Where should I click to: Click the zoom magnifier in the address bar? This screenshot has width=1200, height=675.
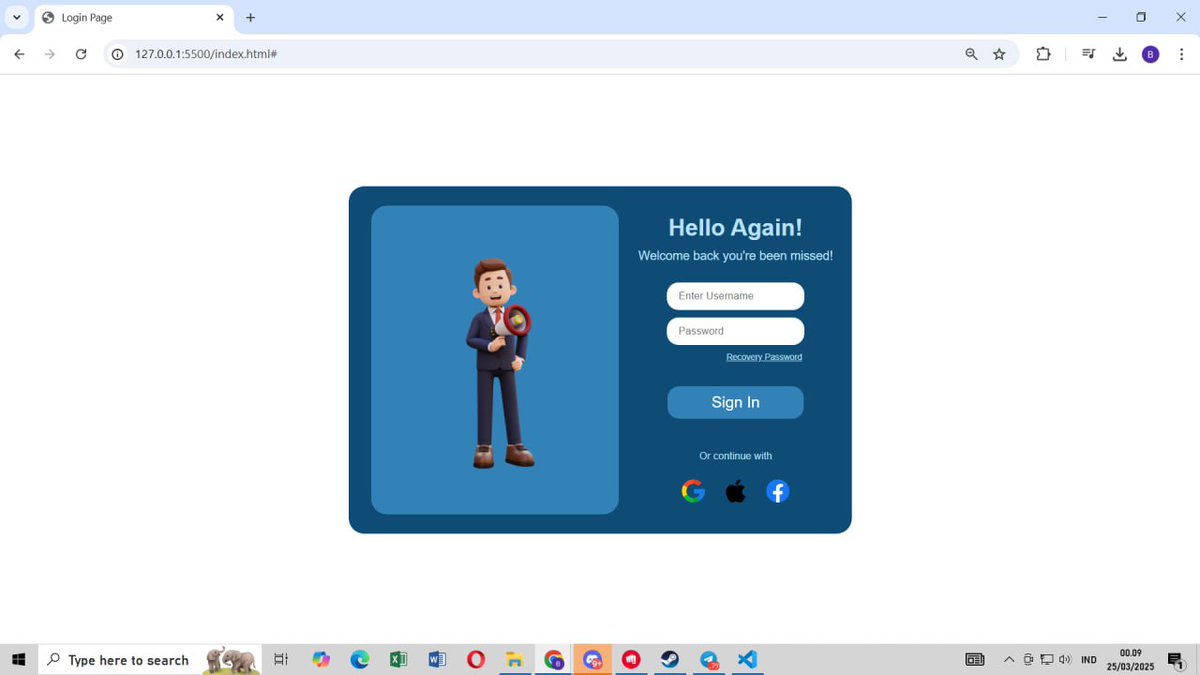(x=971, y=54)
